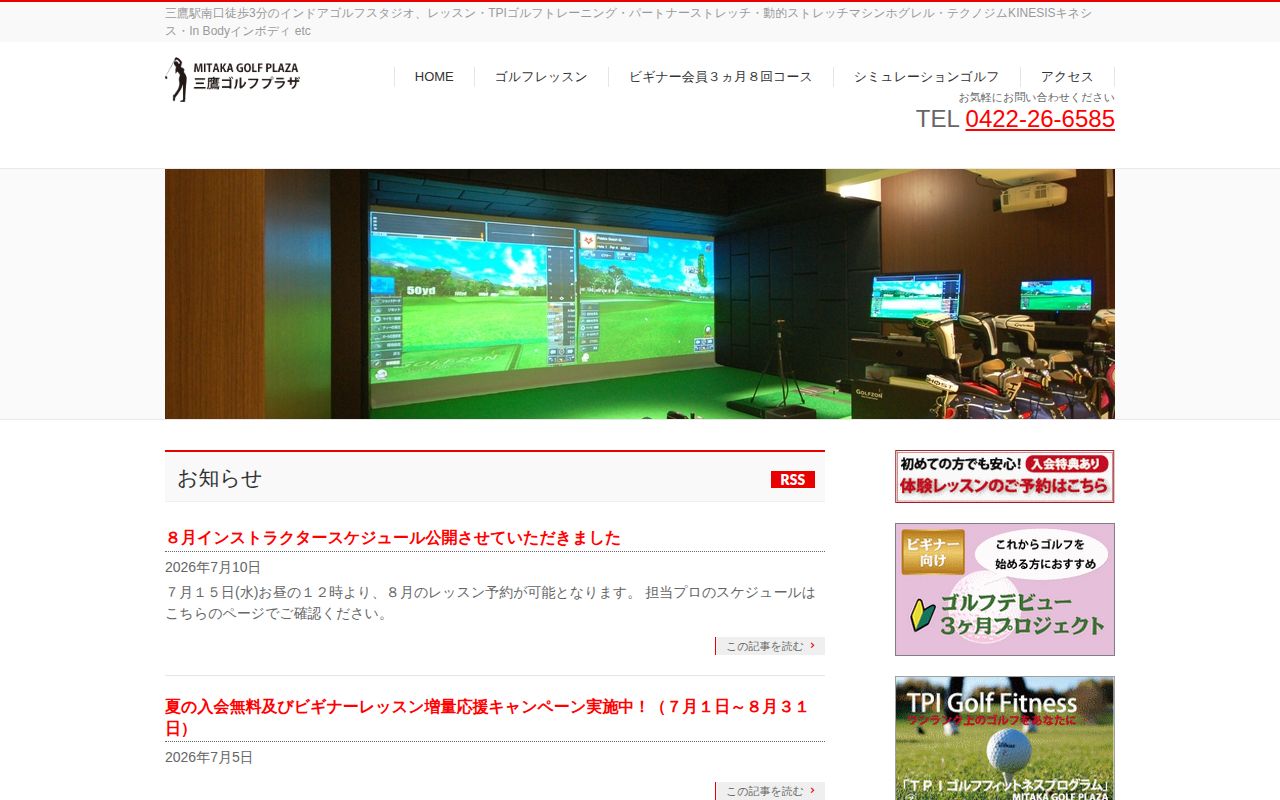Viewport: 1280px width, 800px height.
Task: Open the アクセス menu item
Action: click(1067, 77)
